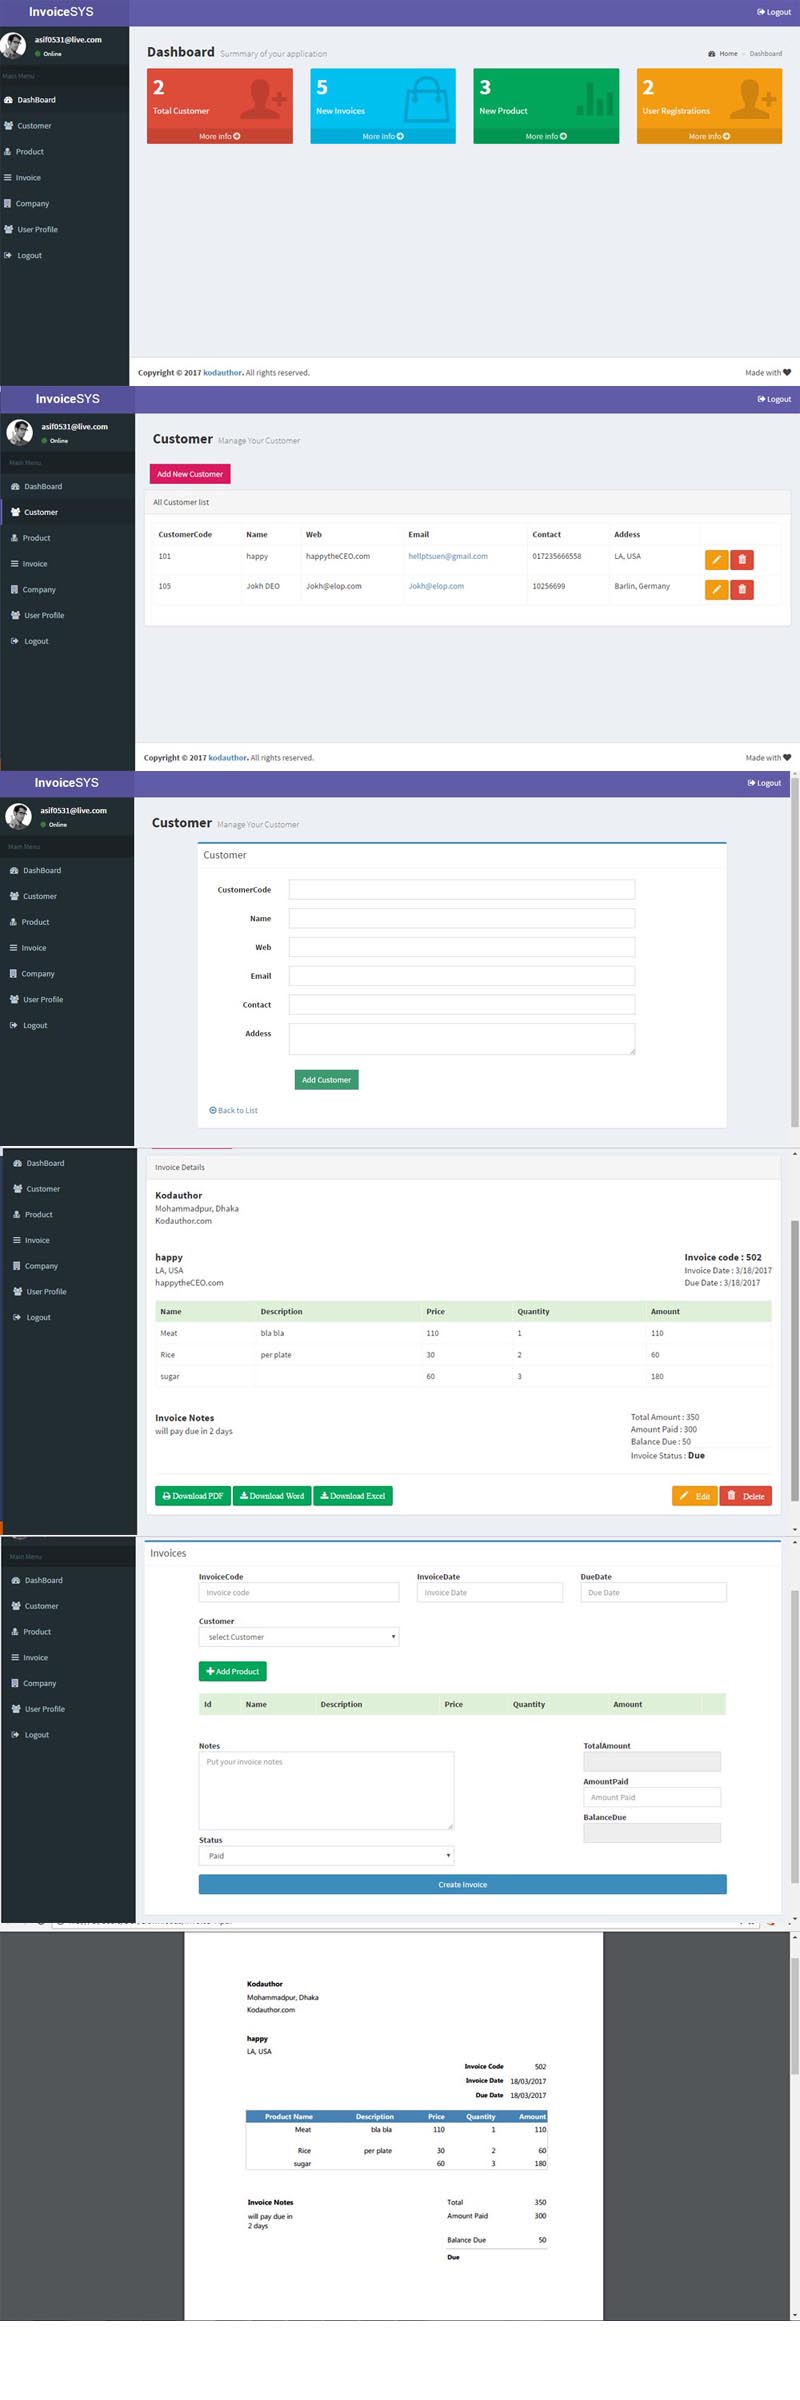Open the hellptsuen@gmail.com email link
The image size is (800, 2400).
(448, 556)
